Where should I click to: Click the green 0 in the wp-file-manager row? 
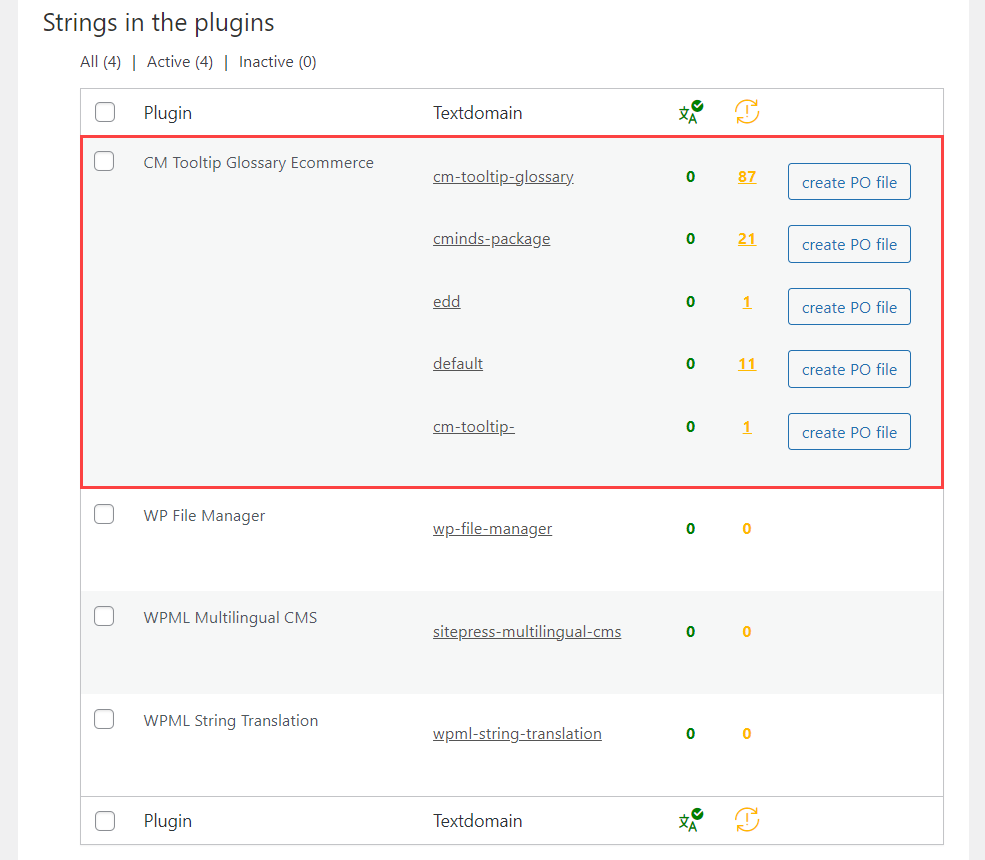[x=690, y=529]
